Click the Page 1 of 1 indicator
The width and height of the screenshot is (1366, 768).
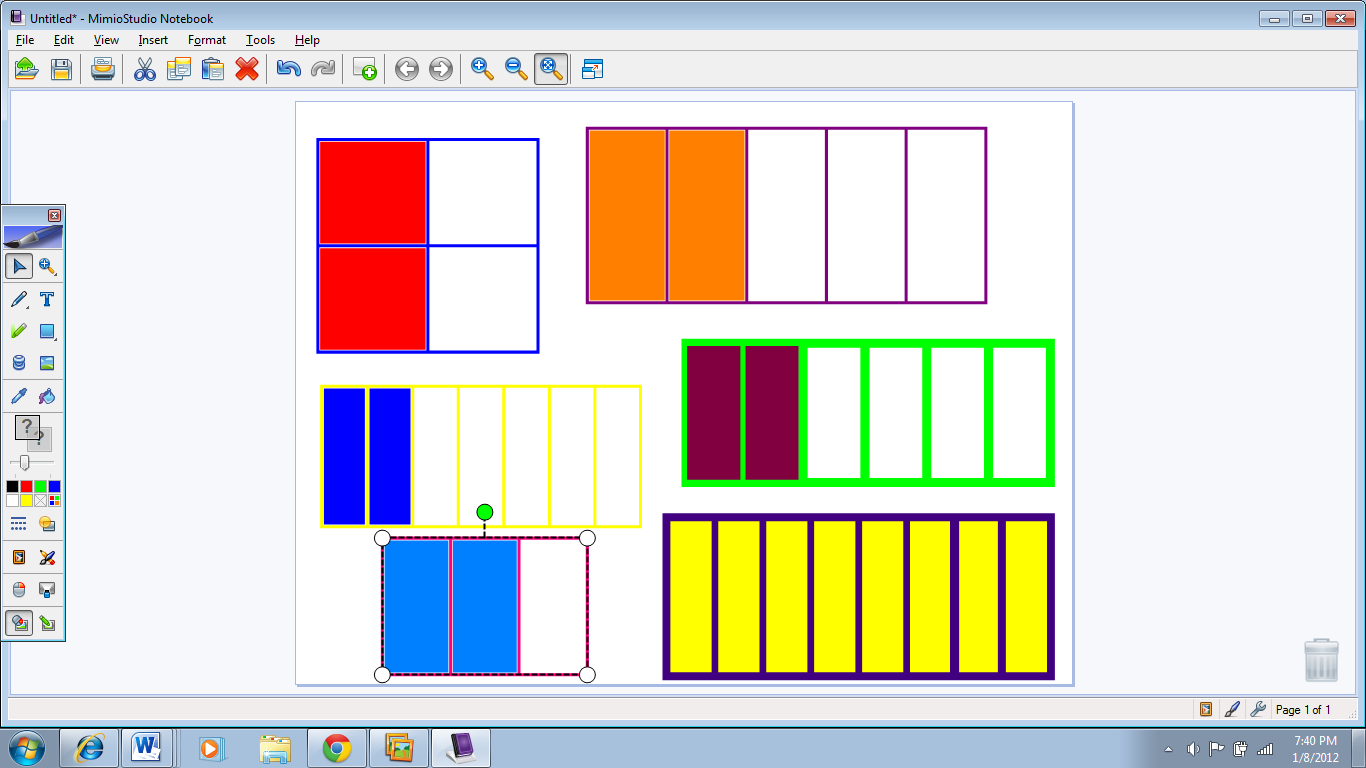1303,710
